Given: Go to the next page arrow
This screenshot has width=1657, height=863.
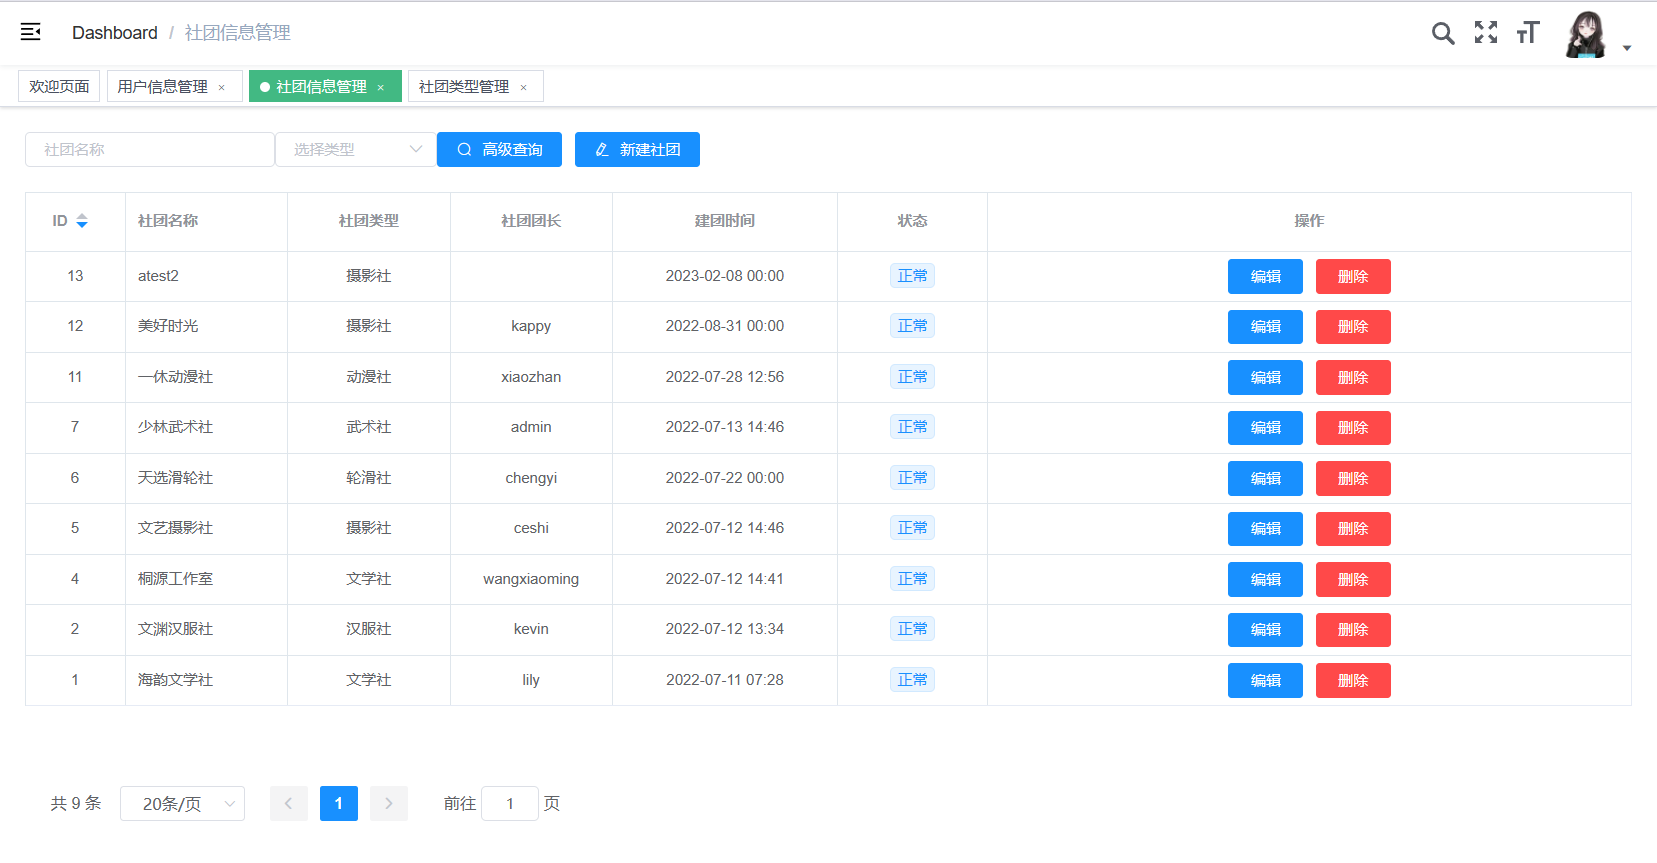Looking at the screenshot, I should [389, 803].
